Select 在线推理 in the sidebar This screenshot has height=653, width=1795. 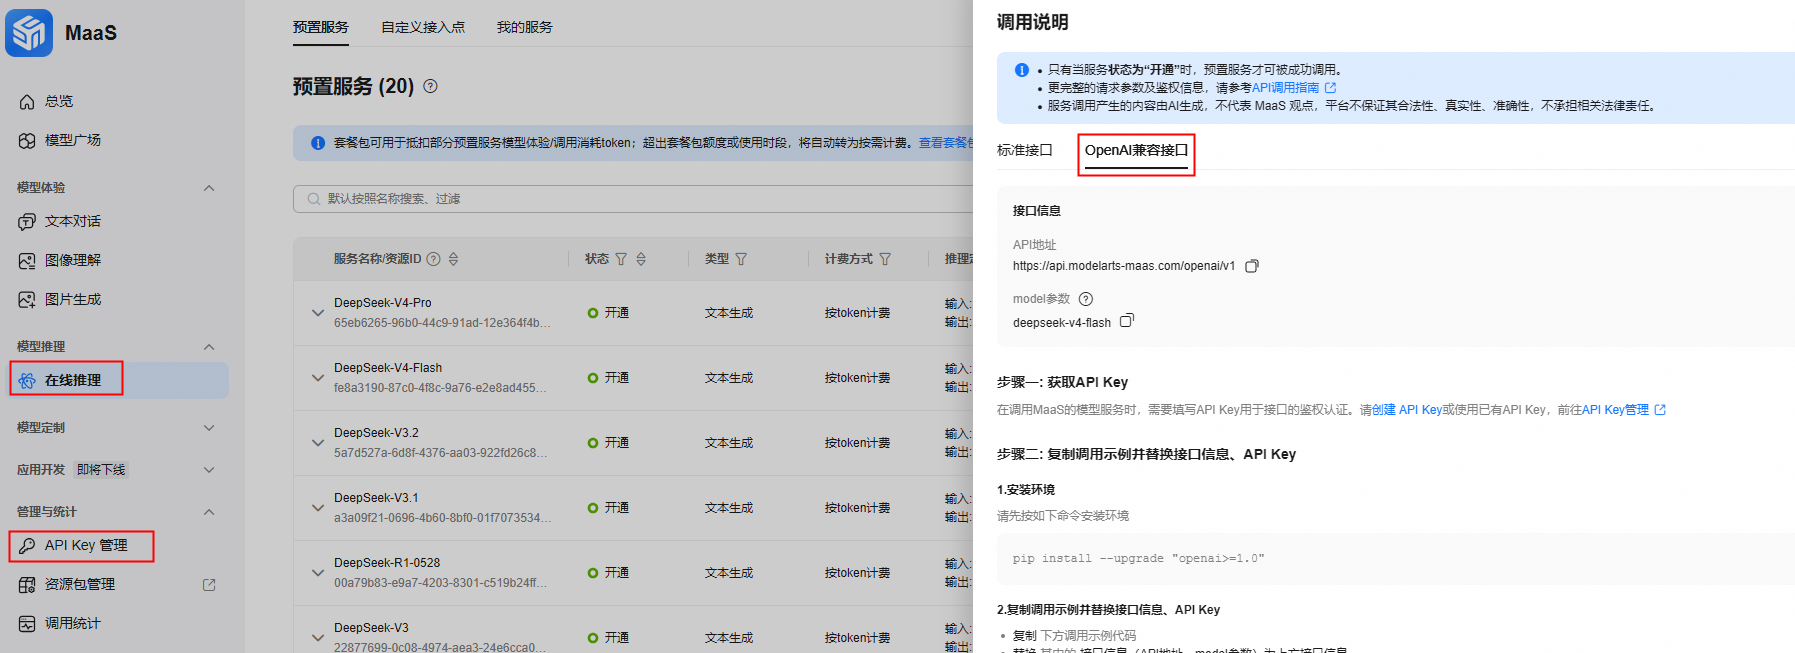point(73,380)
